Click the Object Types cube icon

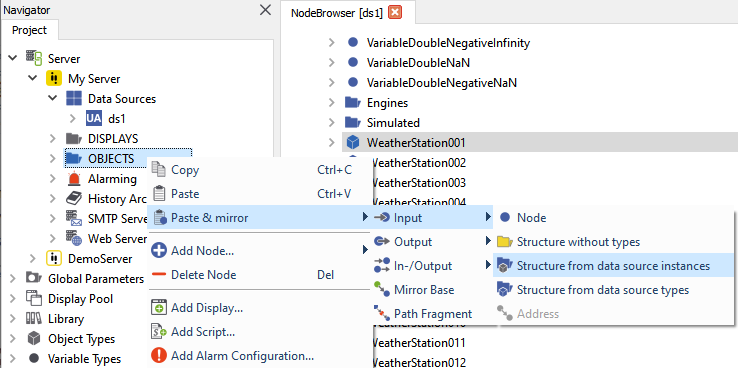pos(34,338)
